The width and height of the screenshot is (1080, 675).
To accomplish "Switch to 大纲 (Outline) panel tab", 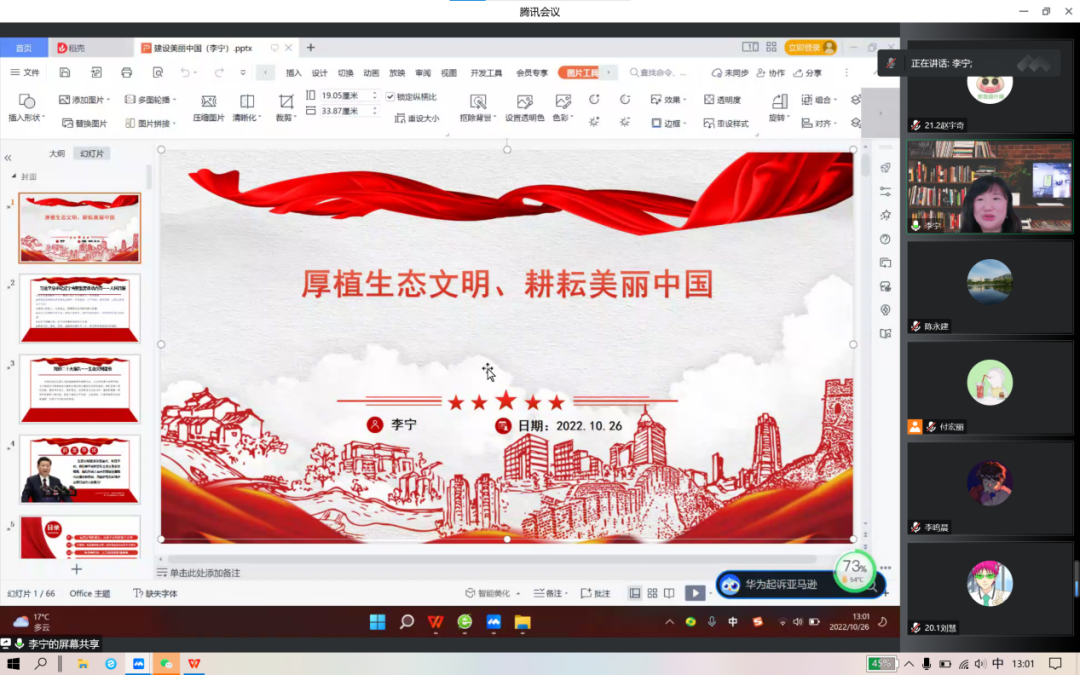I will 57,154.
